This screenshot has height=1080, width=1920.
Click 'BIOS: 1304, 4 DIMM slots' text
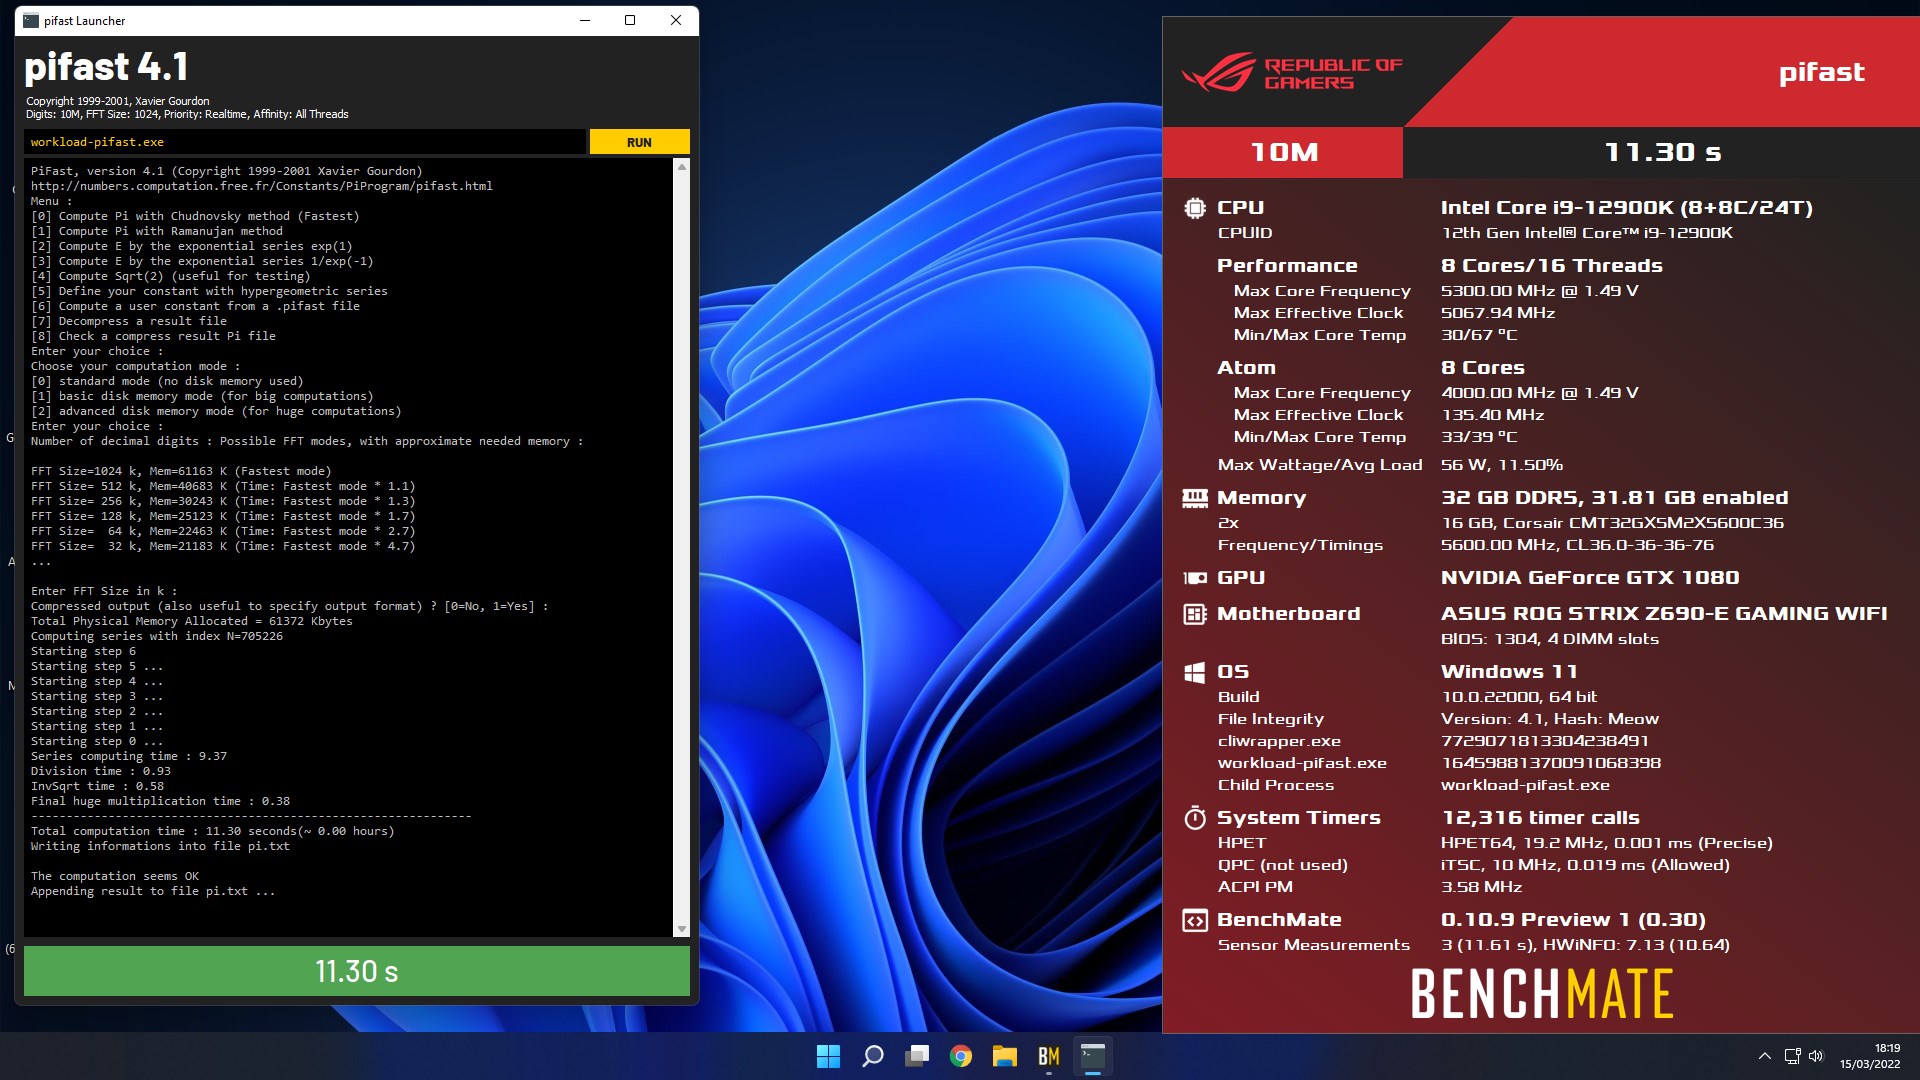coord(1549,639)
